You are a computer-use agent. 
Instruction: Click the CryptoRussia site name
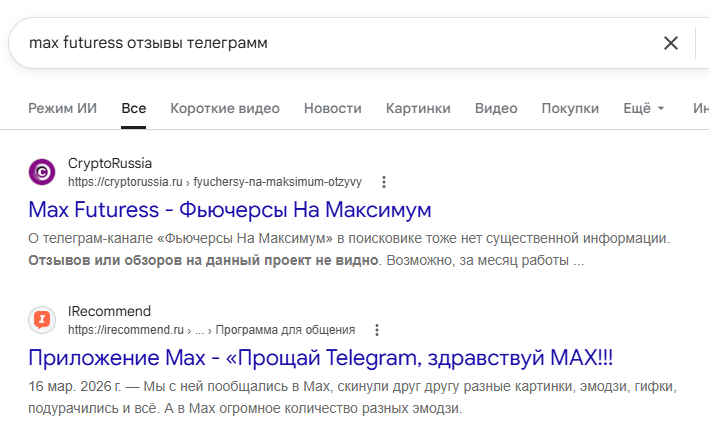[110, 163]
